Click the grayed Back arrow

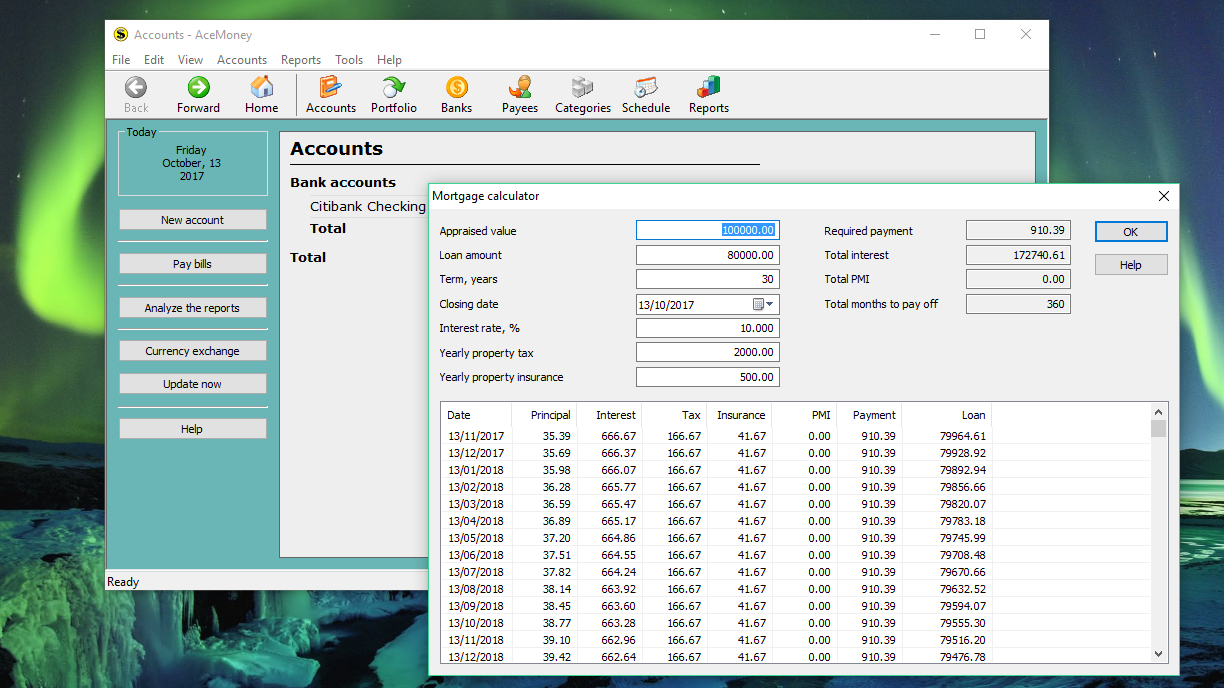pos(135,94)
